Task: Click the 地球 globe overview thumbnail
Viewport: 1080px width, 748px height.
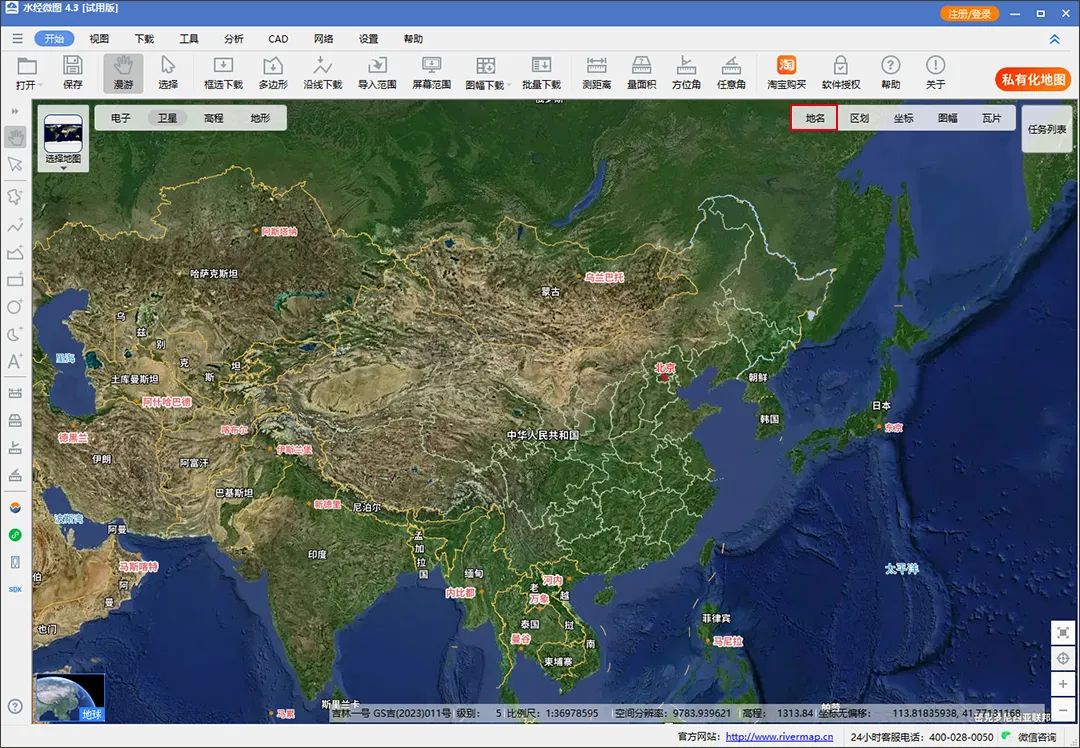Action: [x=70, y=698]
